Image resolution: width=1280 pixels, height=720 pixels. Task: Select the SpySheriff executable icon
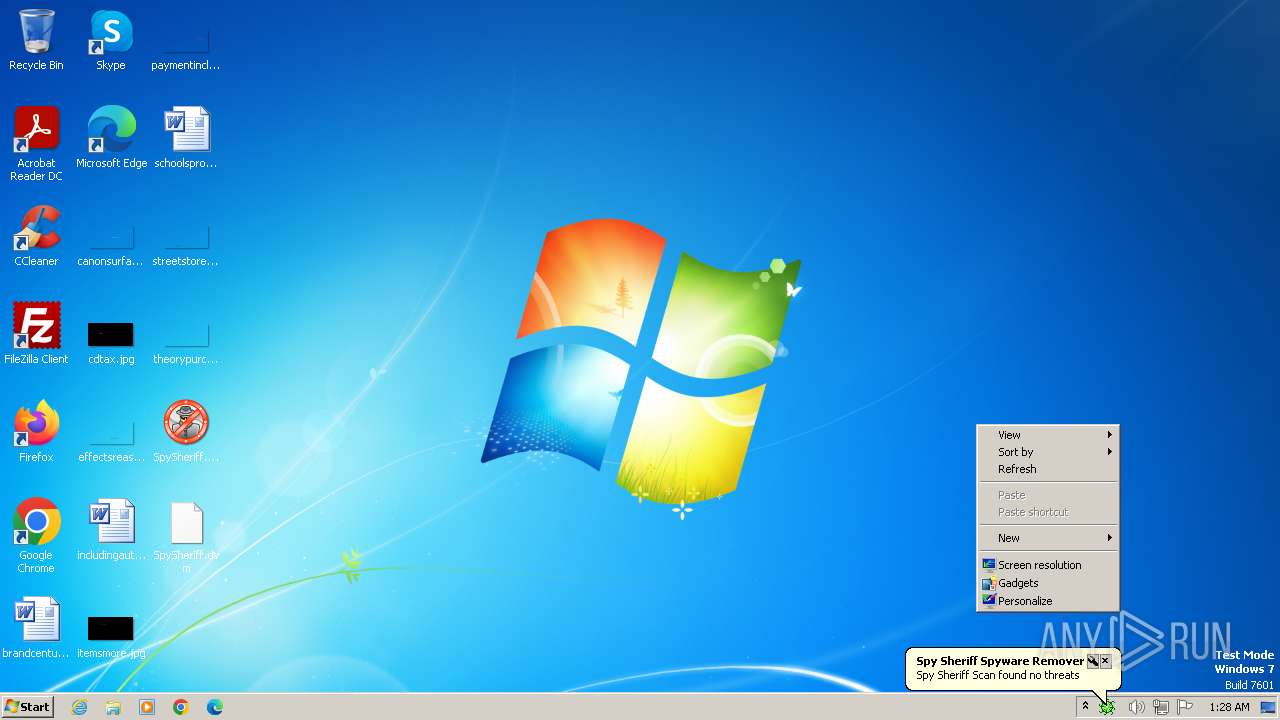click(x=186, y=432)
